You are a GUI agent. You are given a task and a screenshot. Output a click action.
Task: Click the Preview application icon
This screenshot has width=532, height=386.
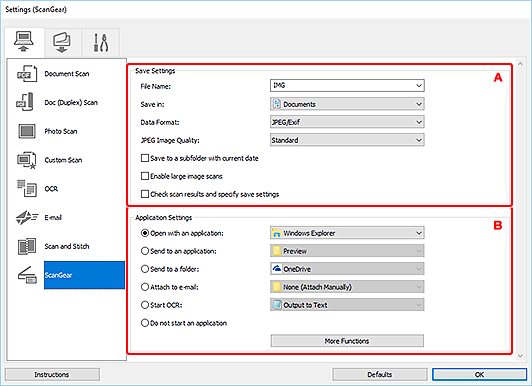coord(277,251)
